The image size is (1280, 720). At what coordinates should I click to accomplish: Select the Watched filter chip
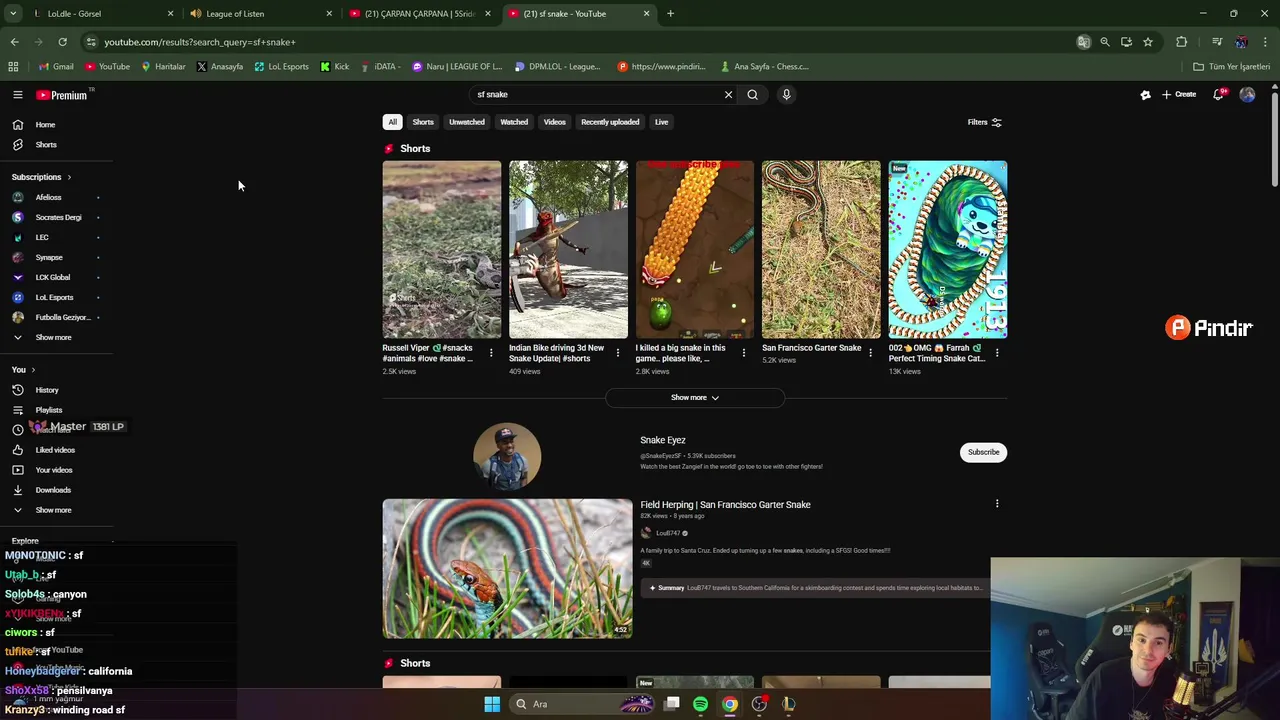pyautogui.click(x=514, y=122)
